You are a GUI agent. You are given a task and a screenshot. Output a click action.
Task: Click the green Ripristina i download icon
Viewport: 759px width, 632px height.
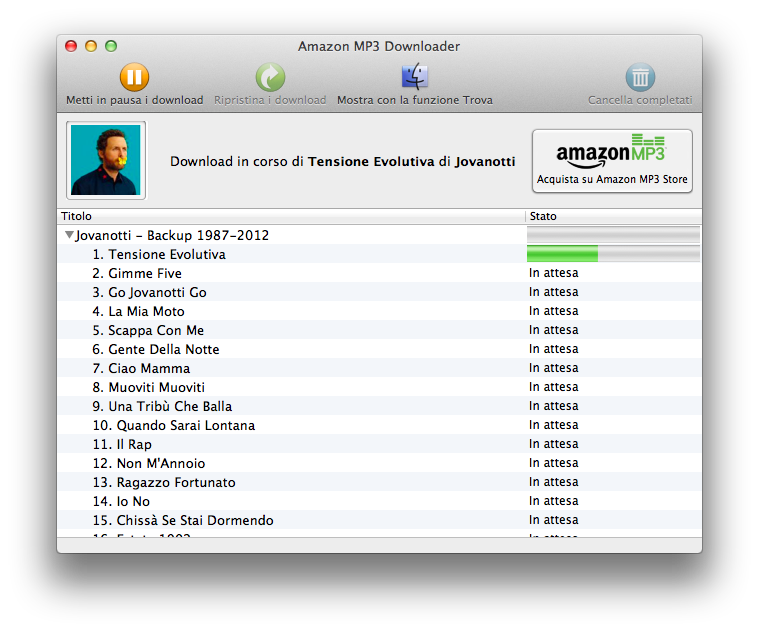click(x=270, y=77)
